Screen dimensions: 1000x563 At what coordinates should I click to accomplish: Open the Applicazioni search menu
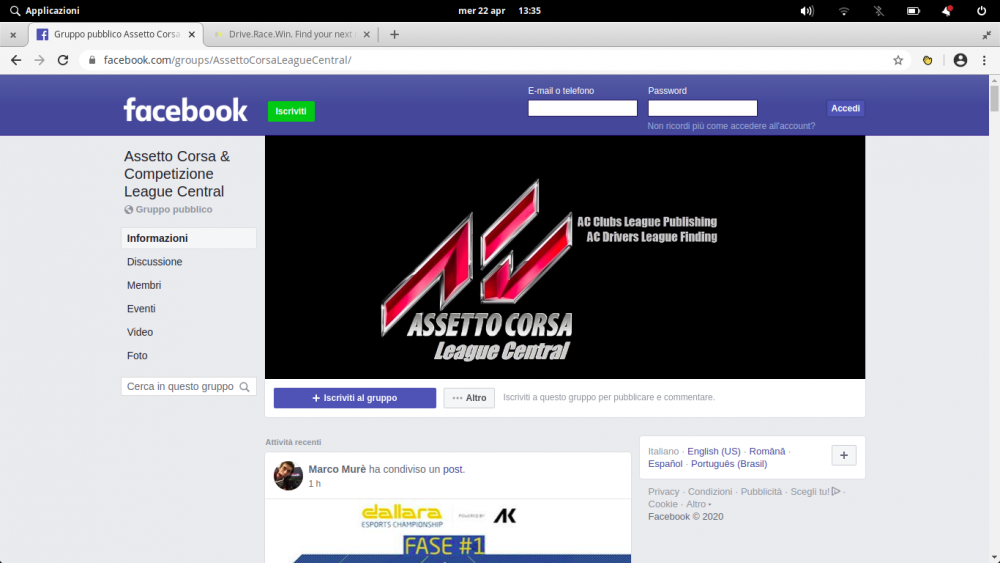tap(45, 11)
